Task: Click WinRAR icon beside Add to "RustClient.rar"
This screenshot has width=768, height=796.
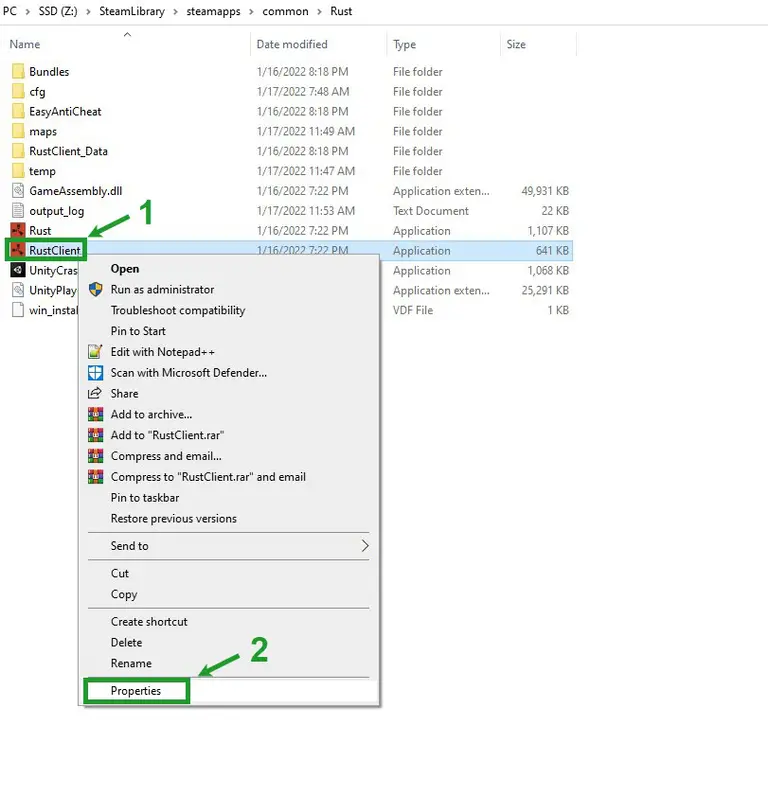Action: pos(95,435)
